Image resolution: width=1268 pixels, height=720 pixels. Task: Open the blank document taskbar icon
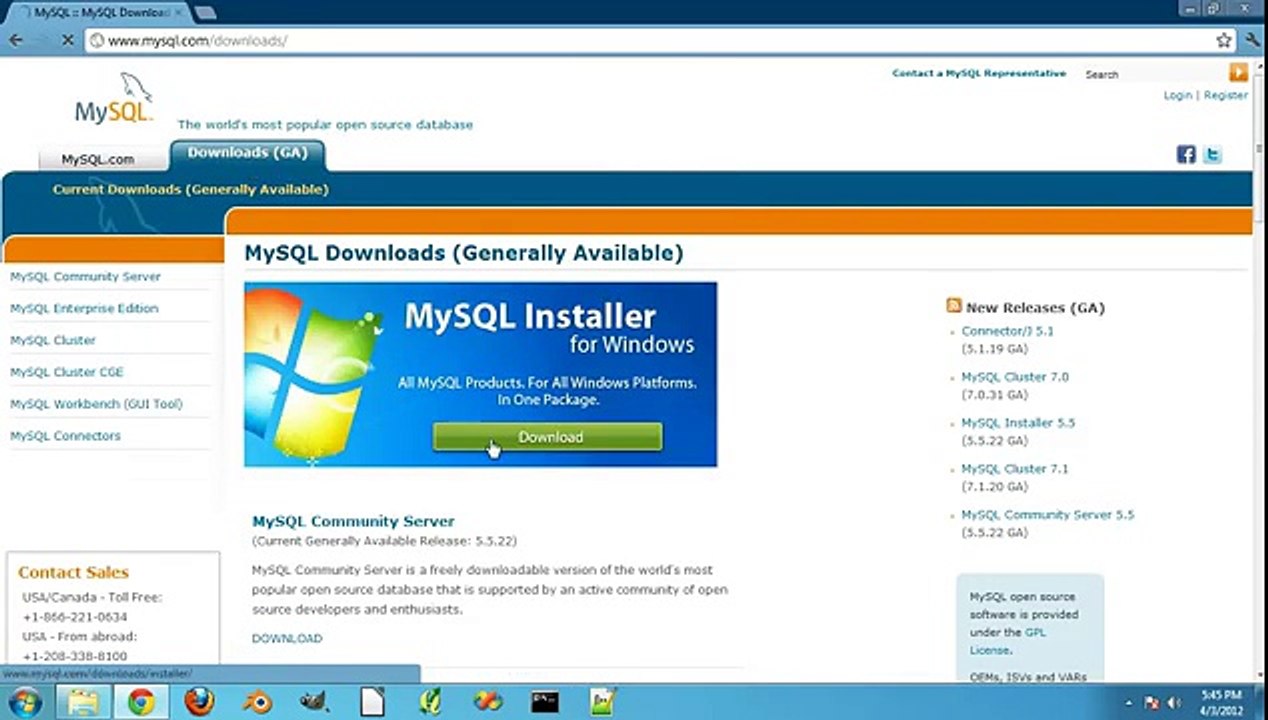click(372, 702)
